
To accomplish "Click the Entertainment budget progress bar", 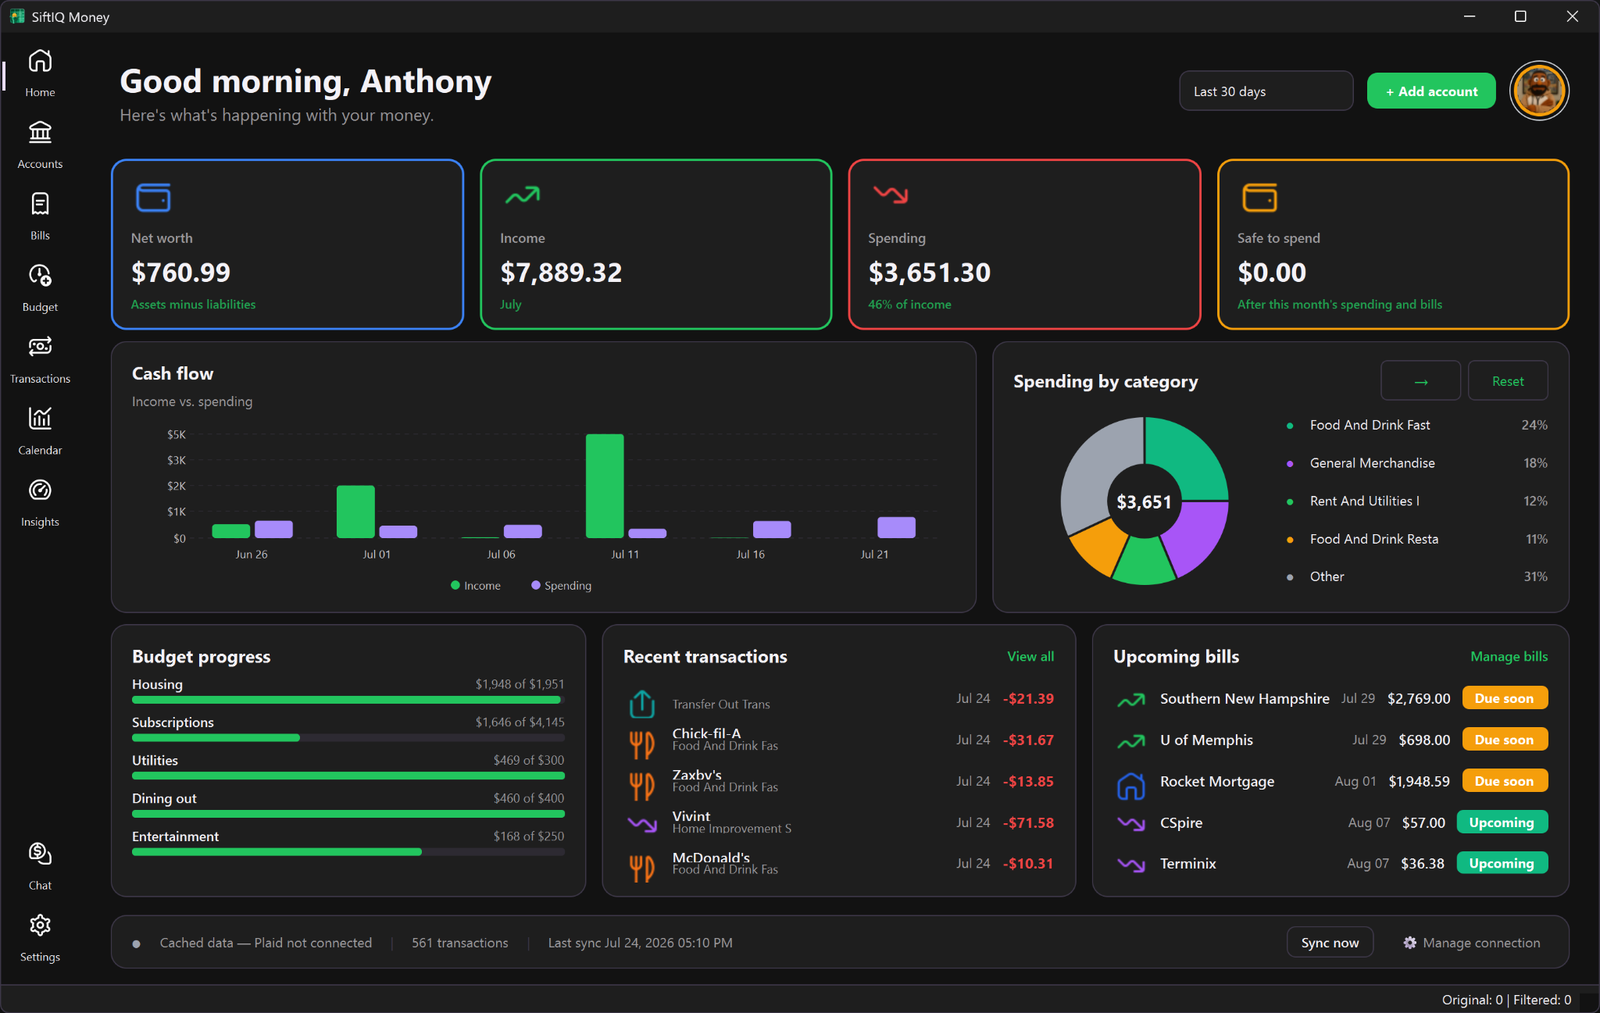I will pos(348,852).
